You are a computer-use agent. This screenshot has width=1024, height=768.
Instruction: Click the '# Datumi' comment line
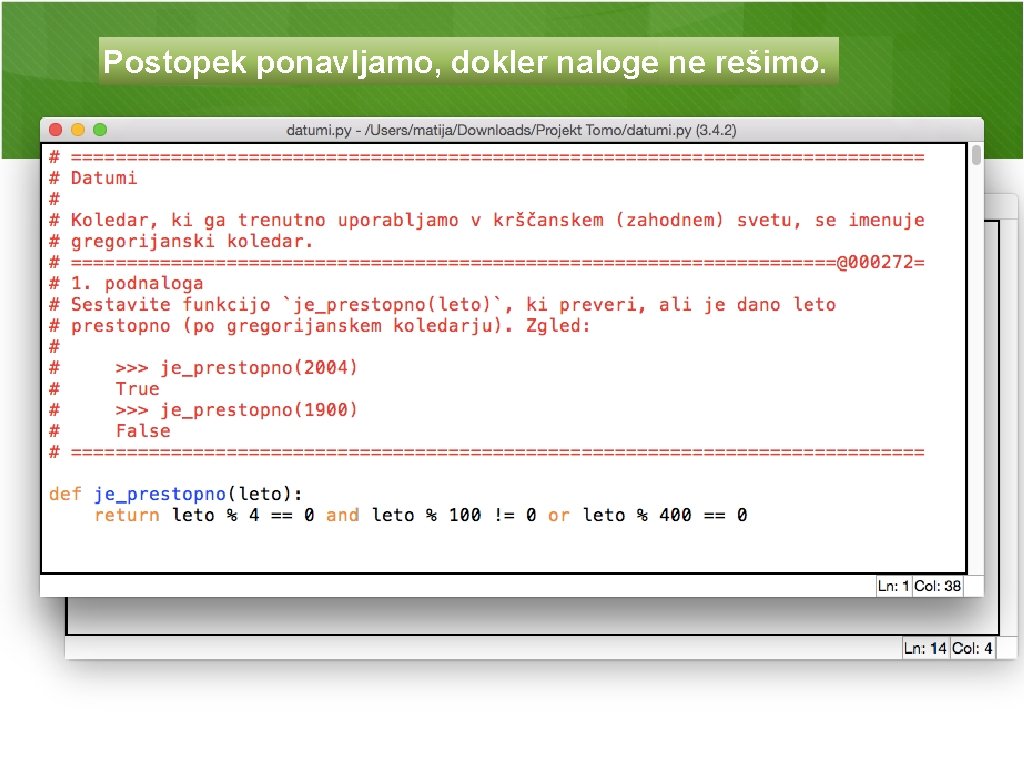coord(93,178)
